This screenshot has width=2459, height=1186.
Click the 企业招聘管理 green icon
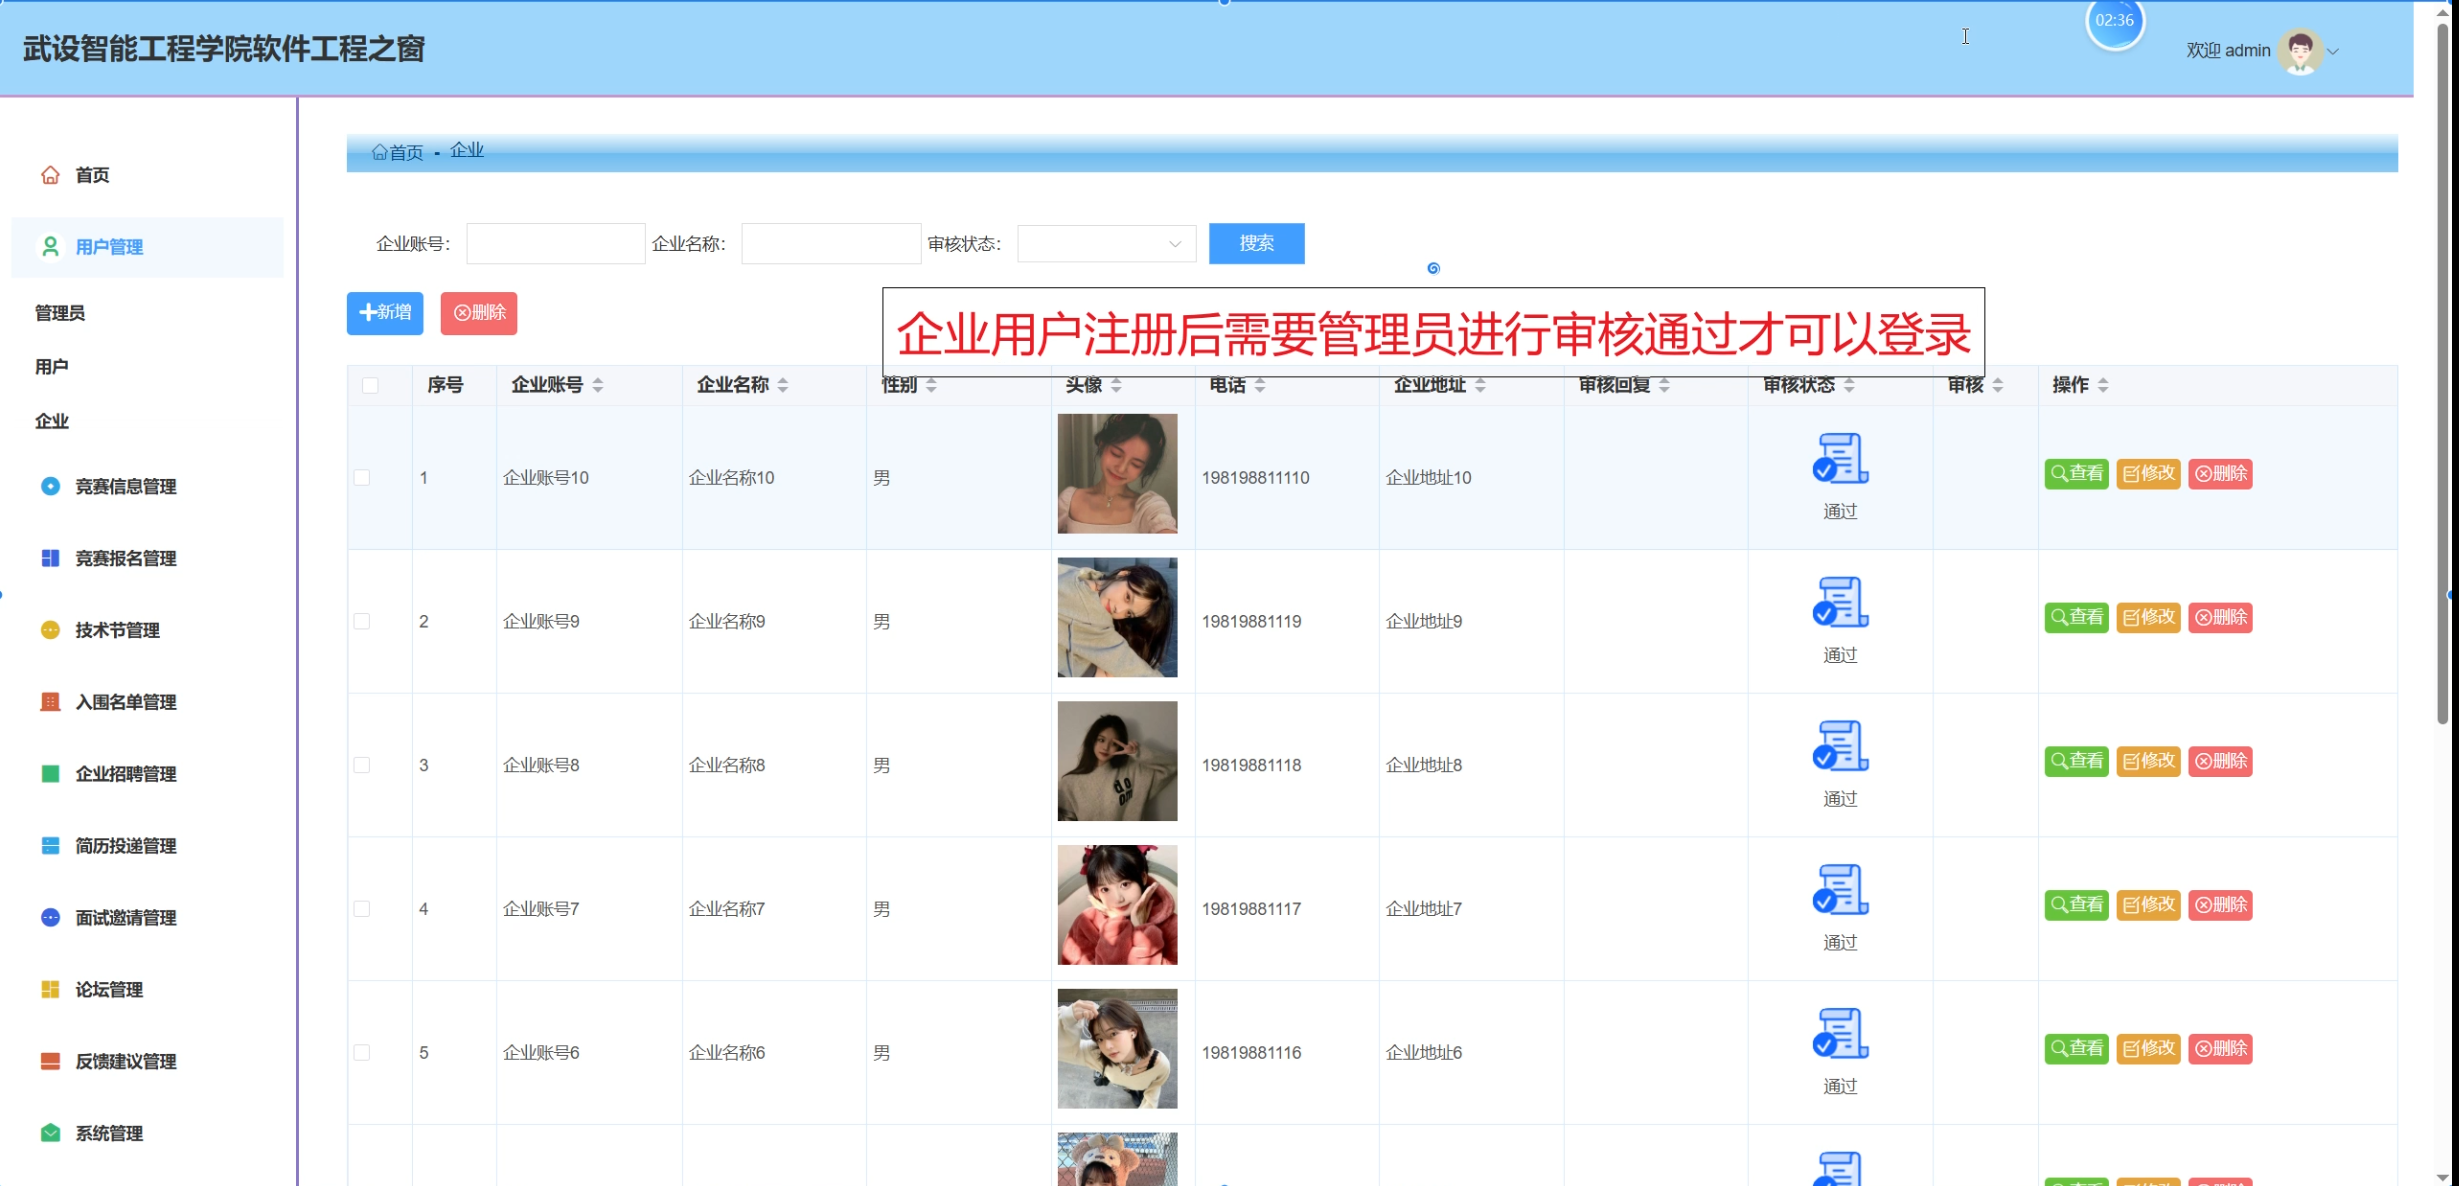[x=50, y=774]
